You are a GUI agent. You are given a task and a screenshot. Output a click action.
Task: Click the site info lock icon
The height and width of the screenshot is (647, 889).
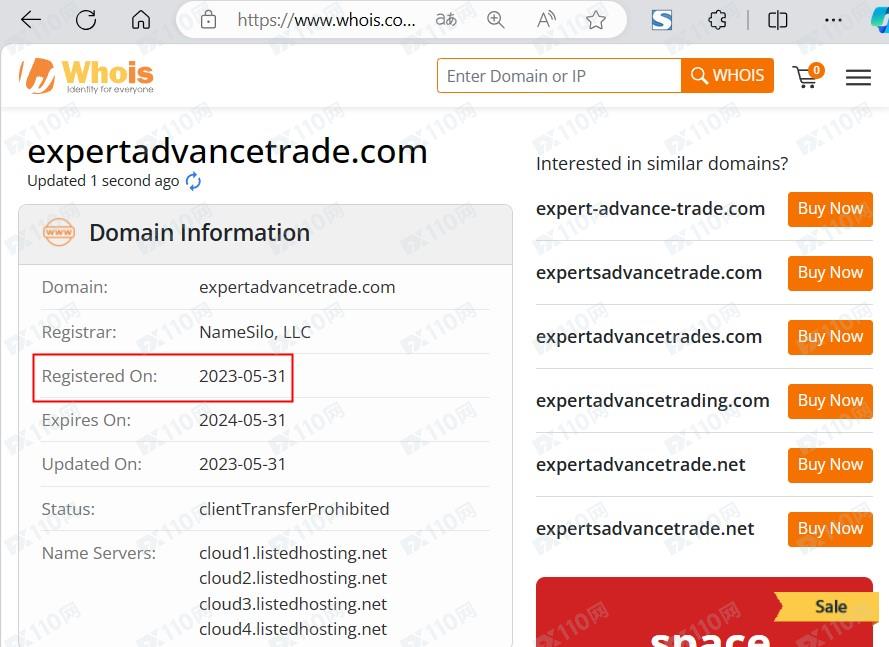coord(208,20)
